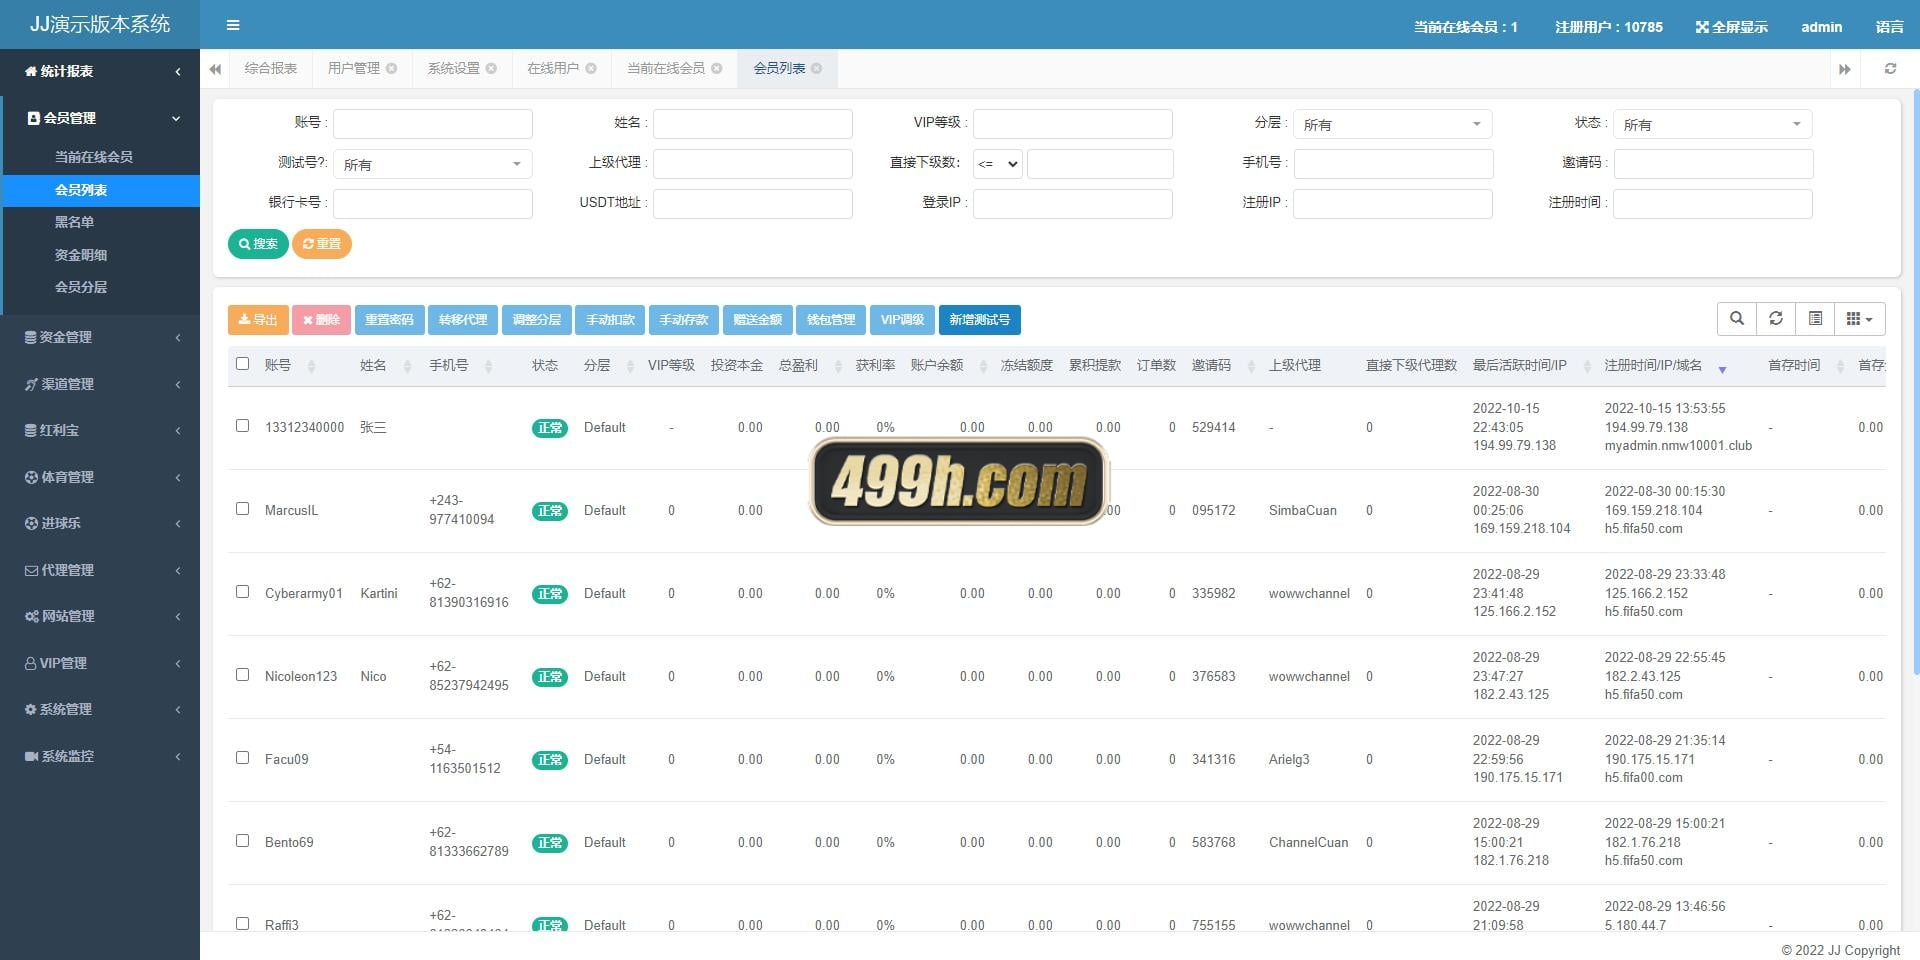The height and width of the screenshot is (960, 1920).
Task: Close the 系统设置 tab
Action: click(491, 69)
